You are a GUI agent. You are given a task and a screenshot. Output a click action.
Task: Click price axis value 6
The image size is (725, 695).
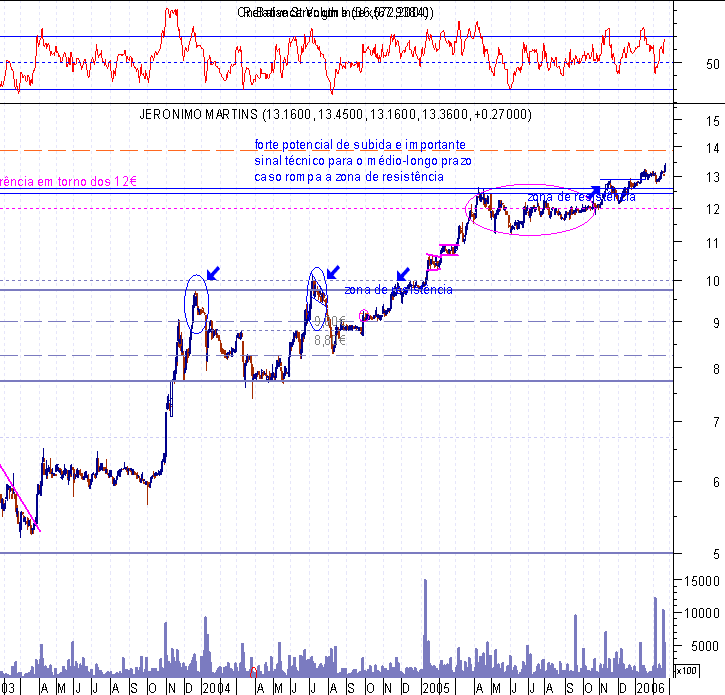point(716,482)
